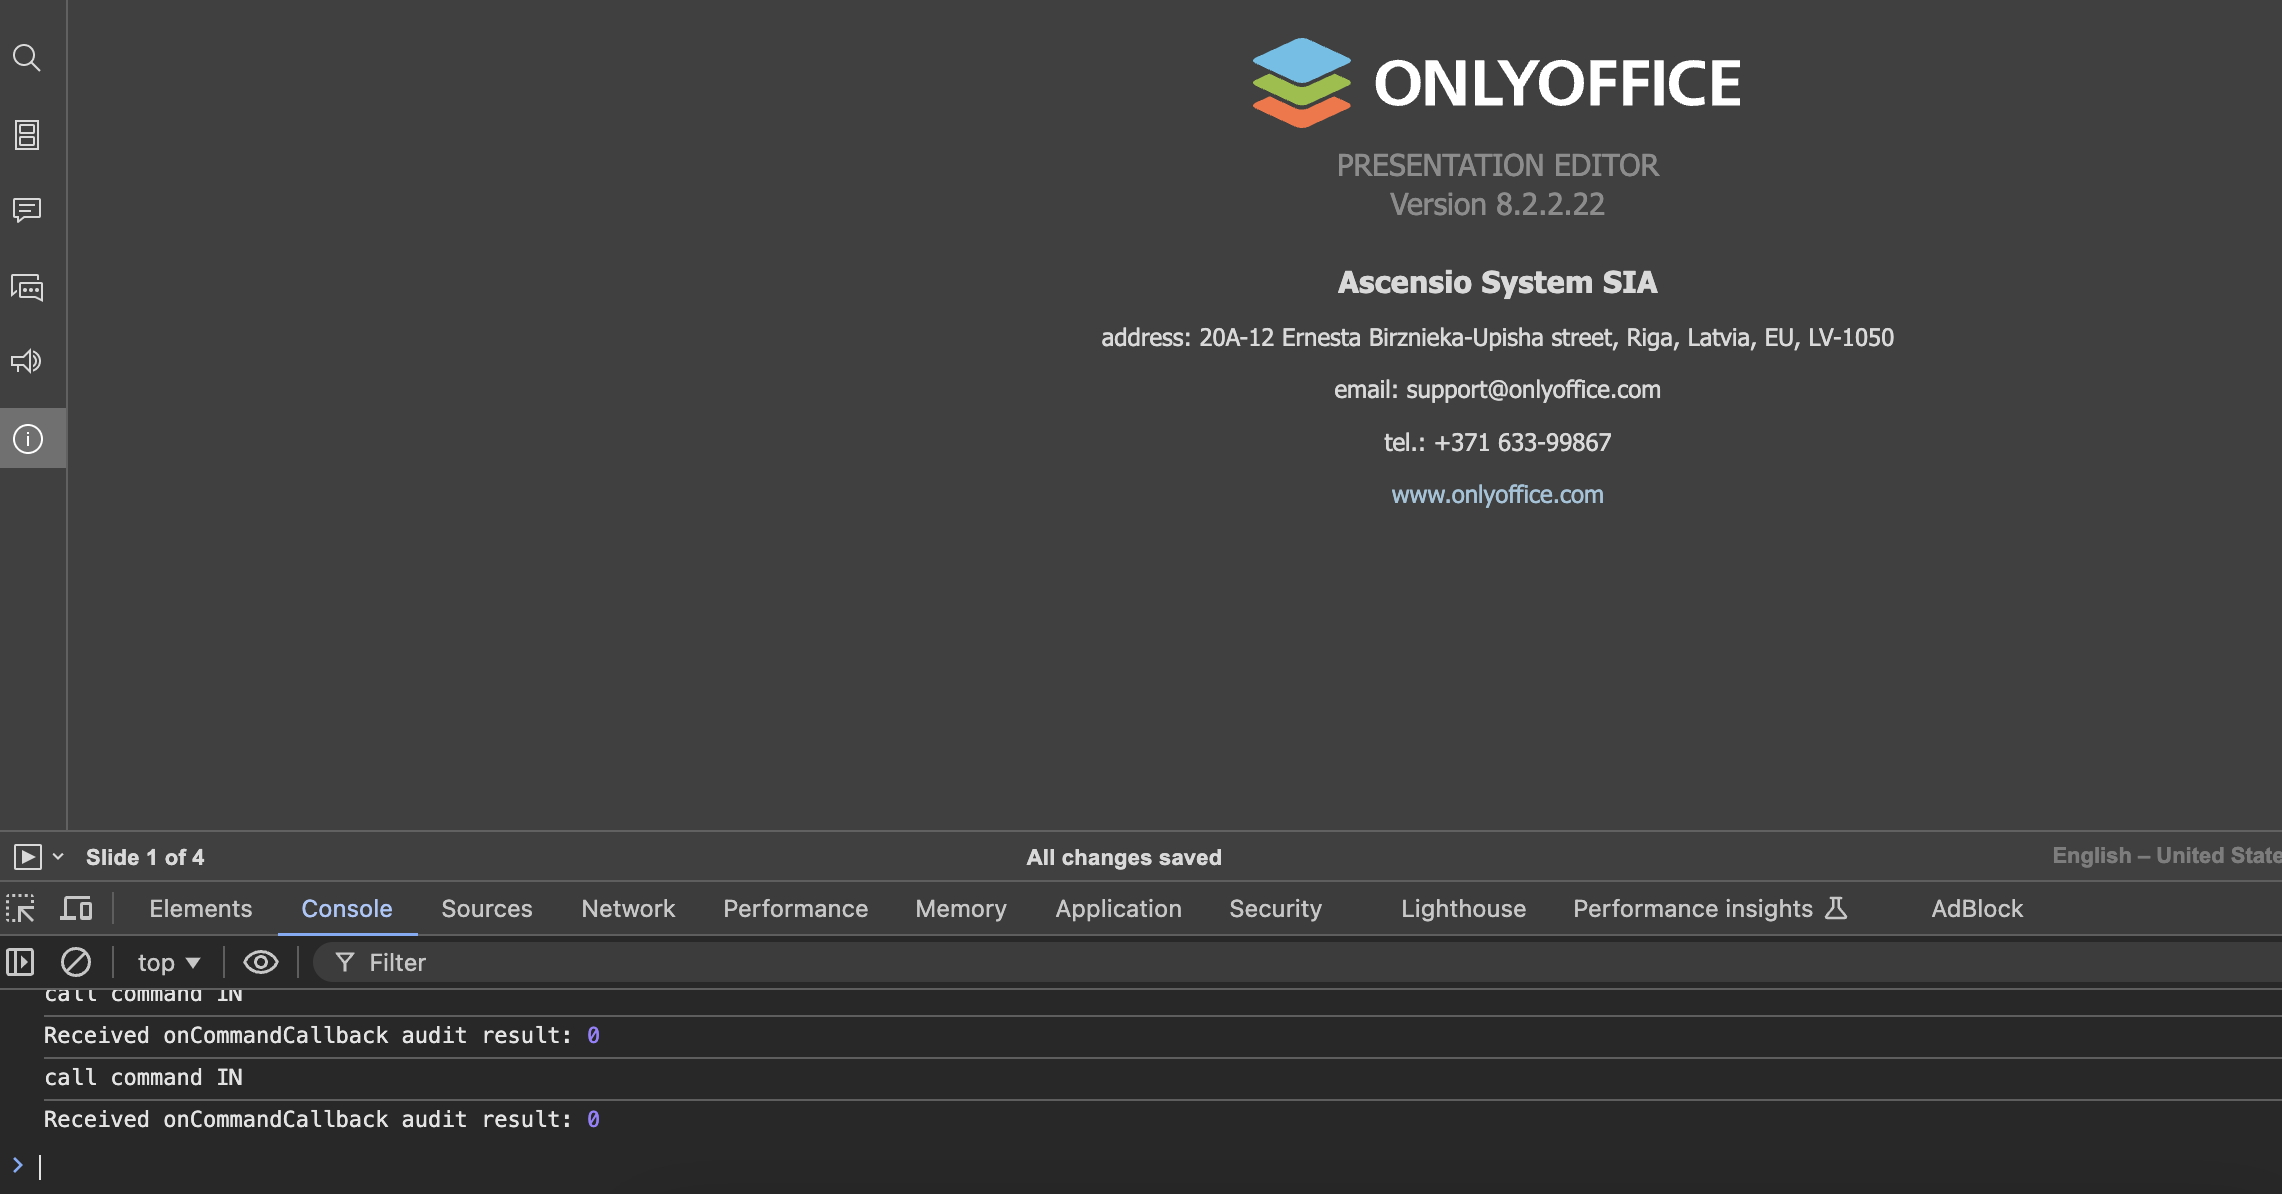Open the AdBlock tab
The width and height of the screenshot is (2282, 1194).
click(1977, 908)
